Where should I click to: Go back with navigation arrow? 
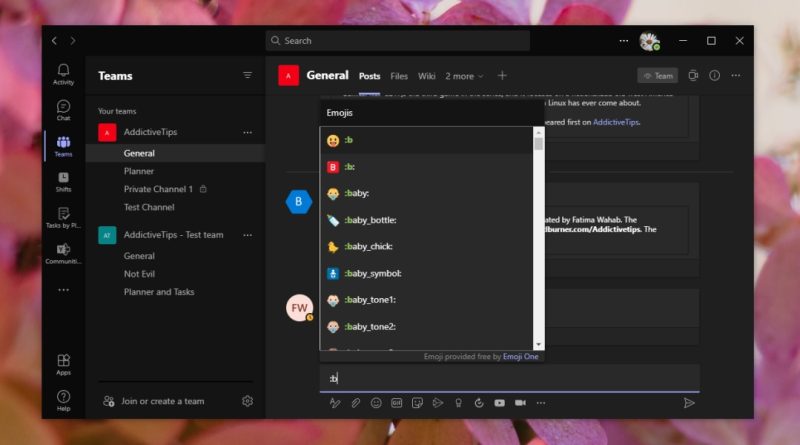coord(54,40)
